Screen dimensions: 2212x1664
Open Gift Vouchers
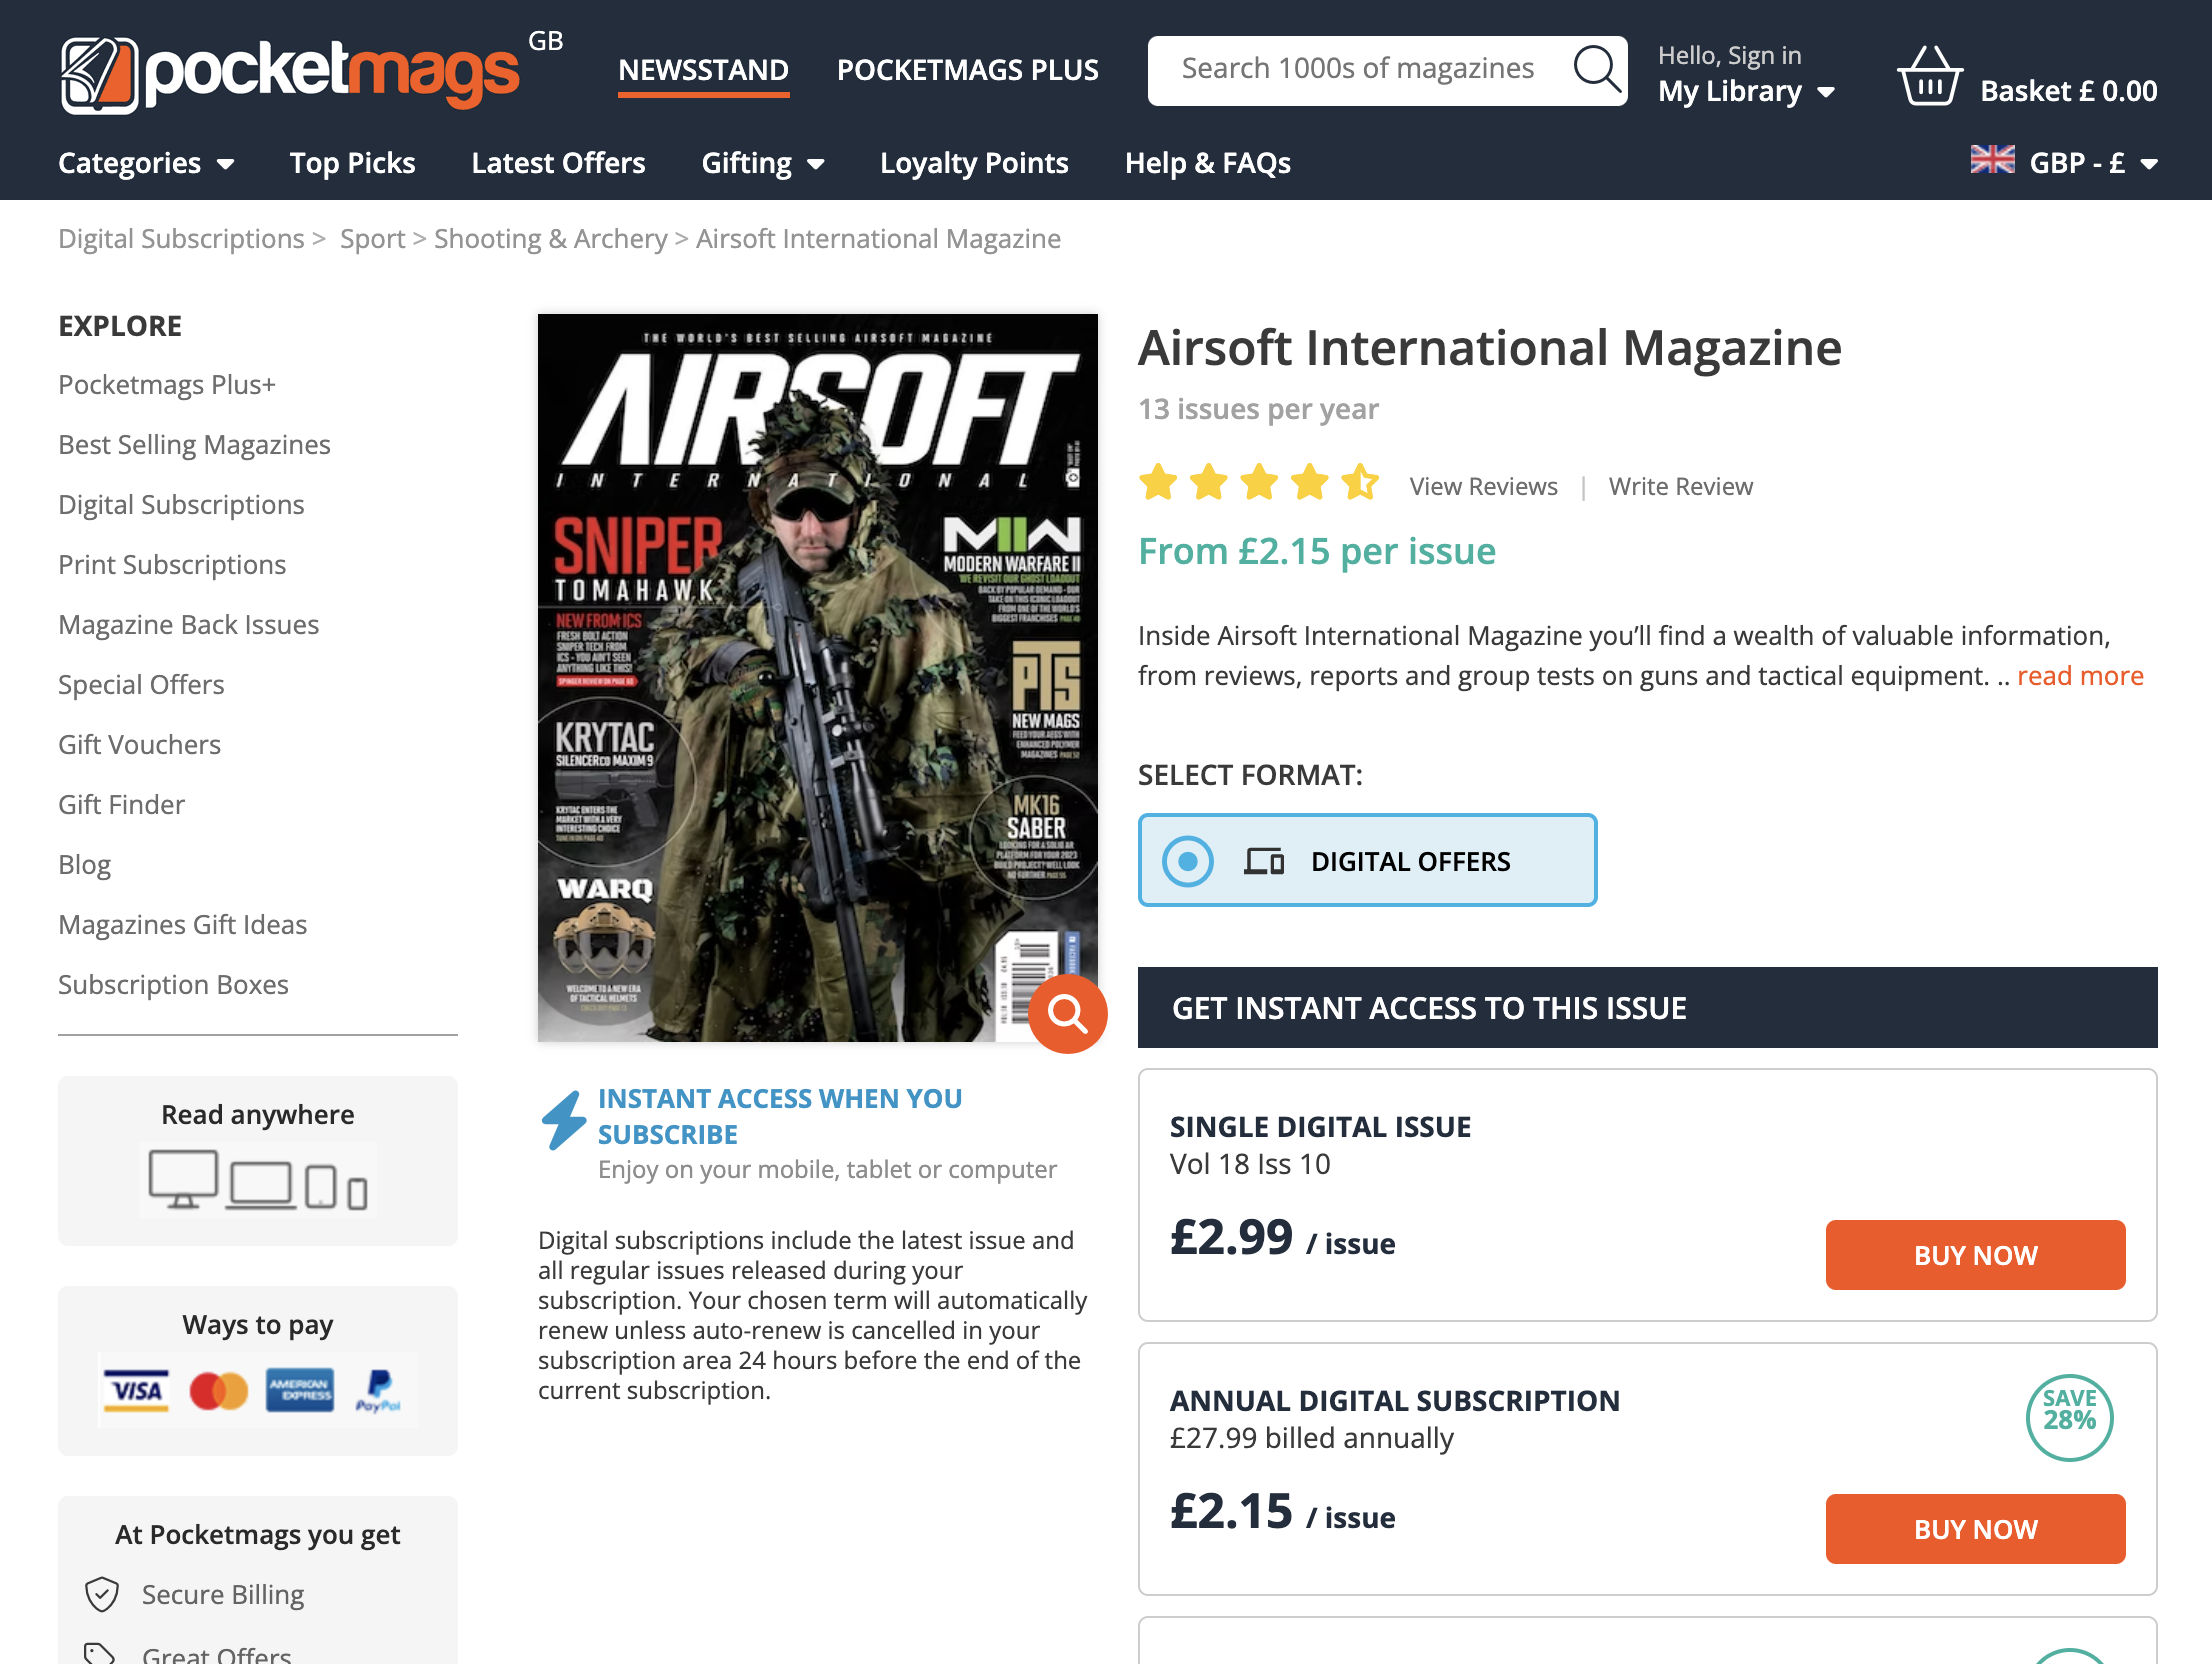pos(139,745)
